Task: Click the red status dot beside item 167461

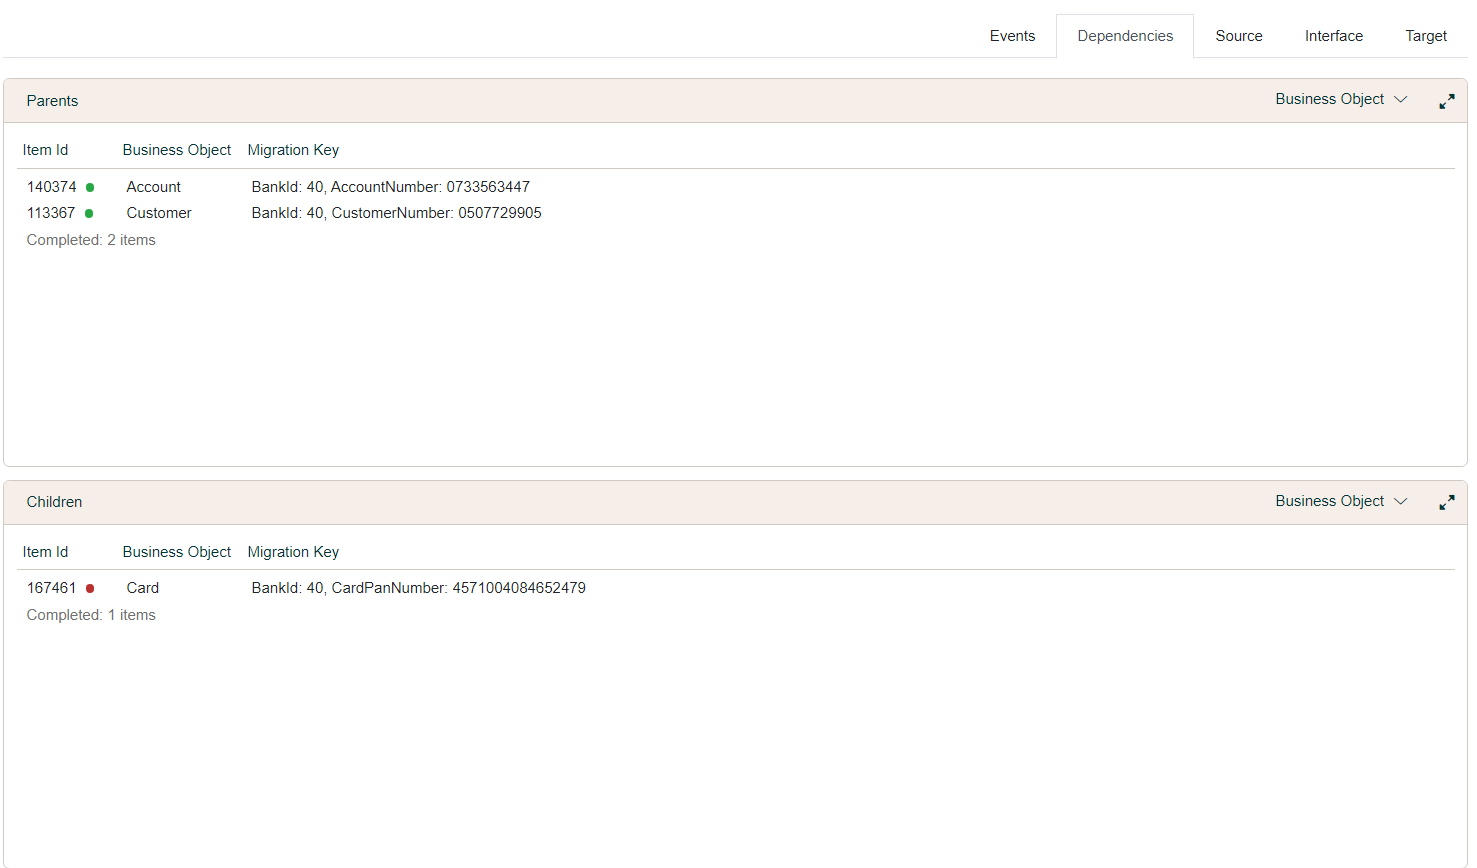Action: point(89,588)
